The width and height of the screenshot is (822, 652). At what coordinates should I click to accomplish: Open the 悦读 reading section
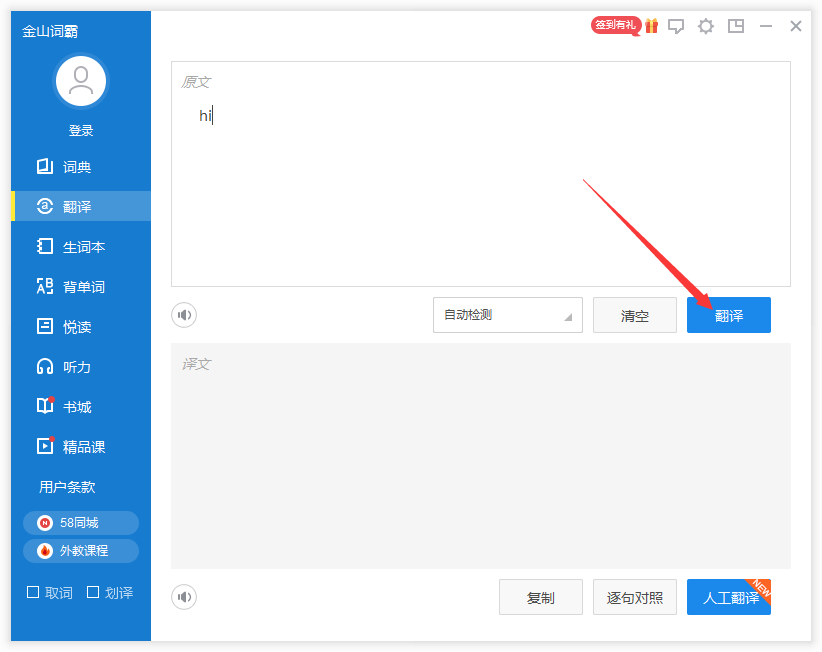coord(81,327)
